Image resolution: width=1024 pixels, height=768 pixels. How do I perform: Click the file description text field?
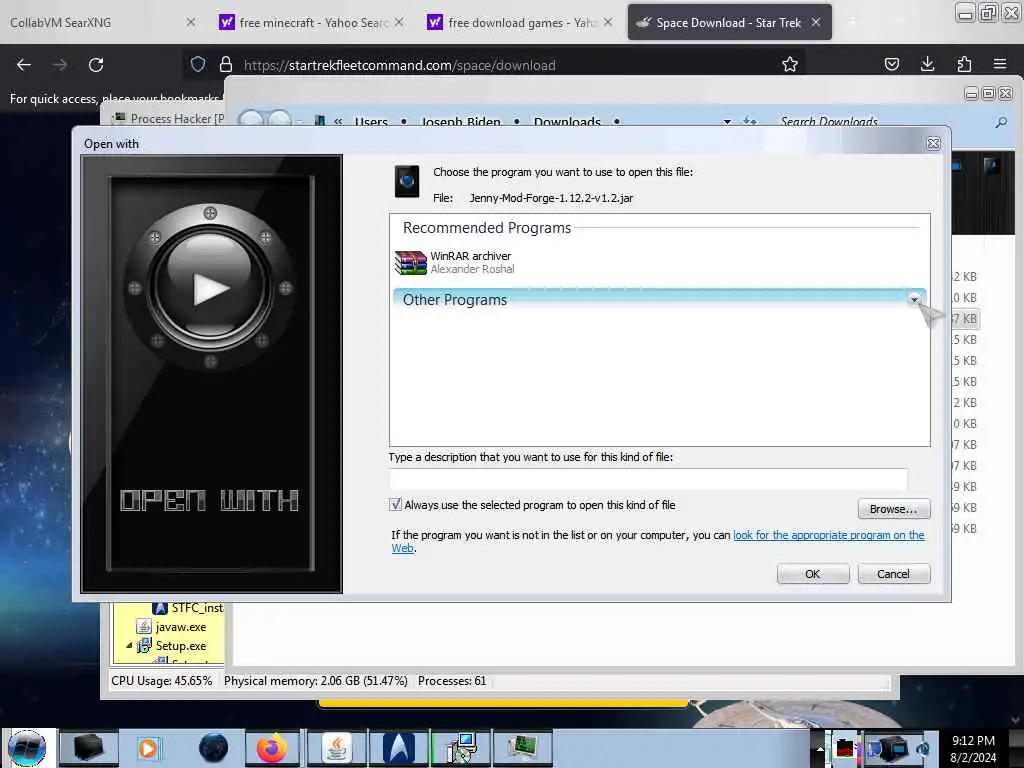648,479
